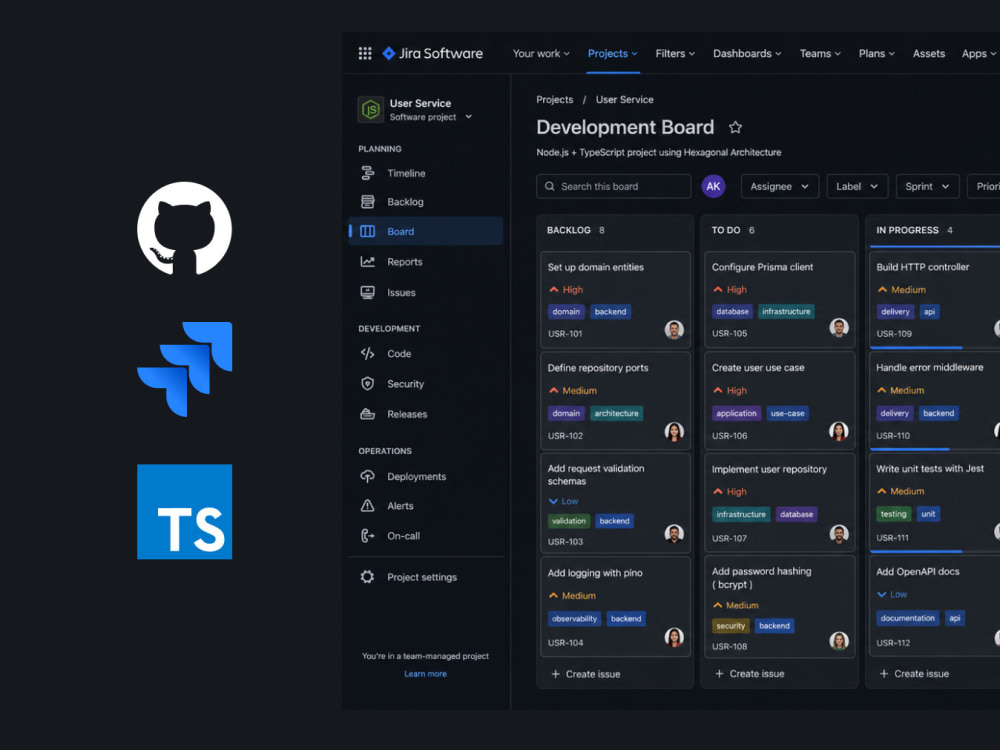
Task: Open the Project settings gear icon
Action: 367,577
